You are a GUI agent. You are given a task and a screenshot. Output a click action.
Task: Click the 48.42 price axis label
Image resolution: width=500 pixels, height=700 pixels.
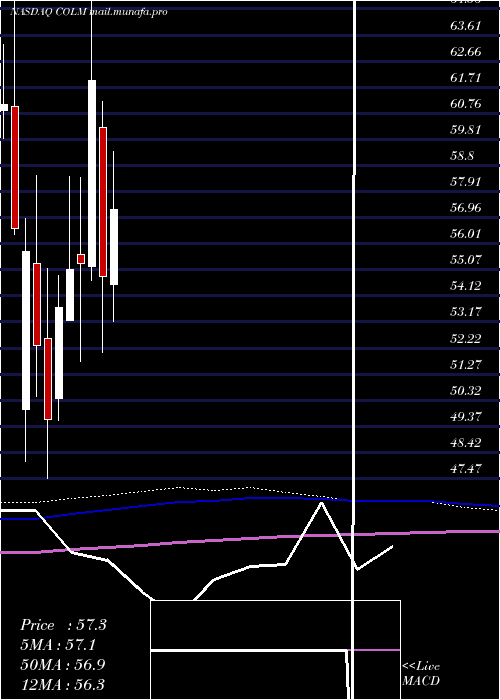(466, 443)
